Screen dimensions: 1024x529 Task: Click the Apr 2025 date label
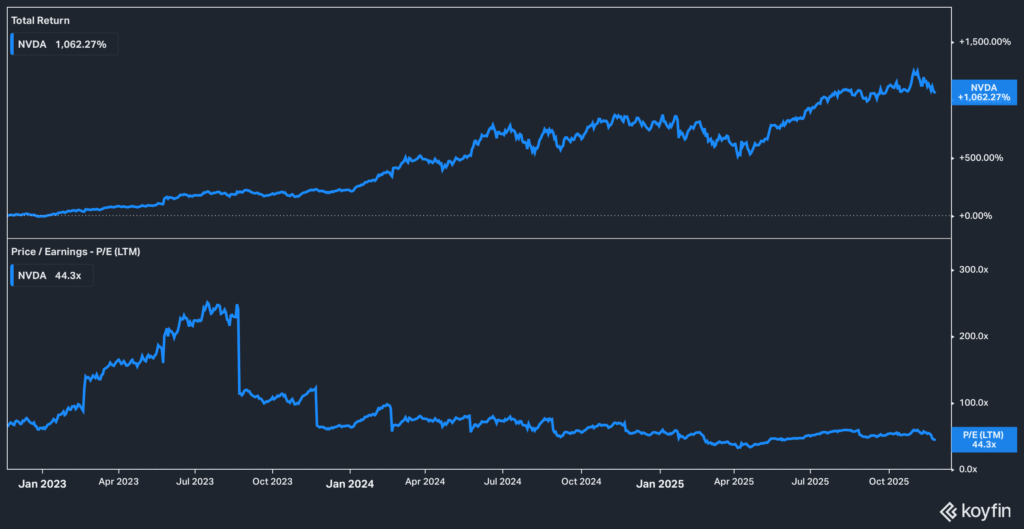click(x=734, y=484)
